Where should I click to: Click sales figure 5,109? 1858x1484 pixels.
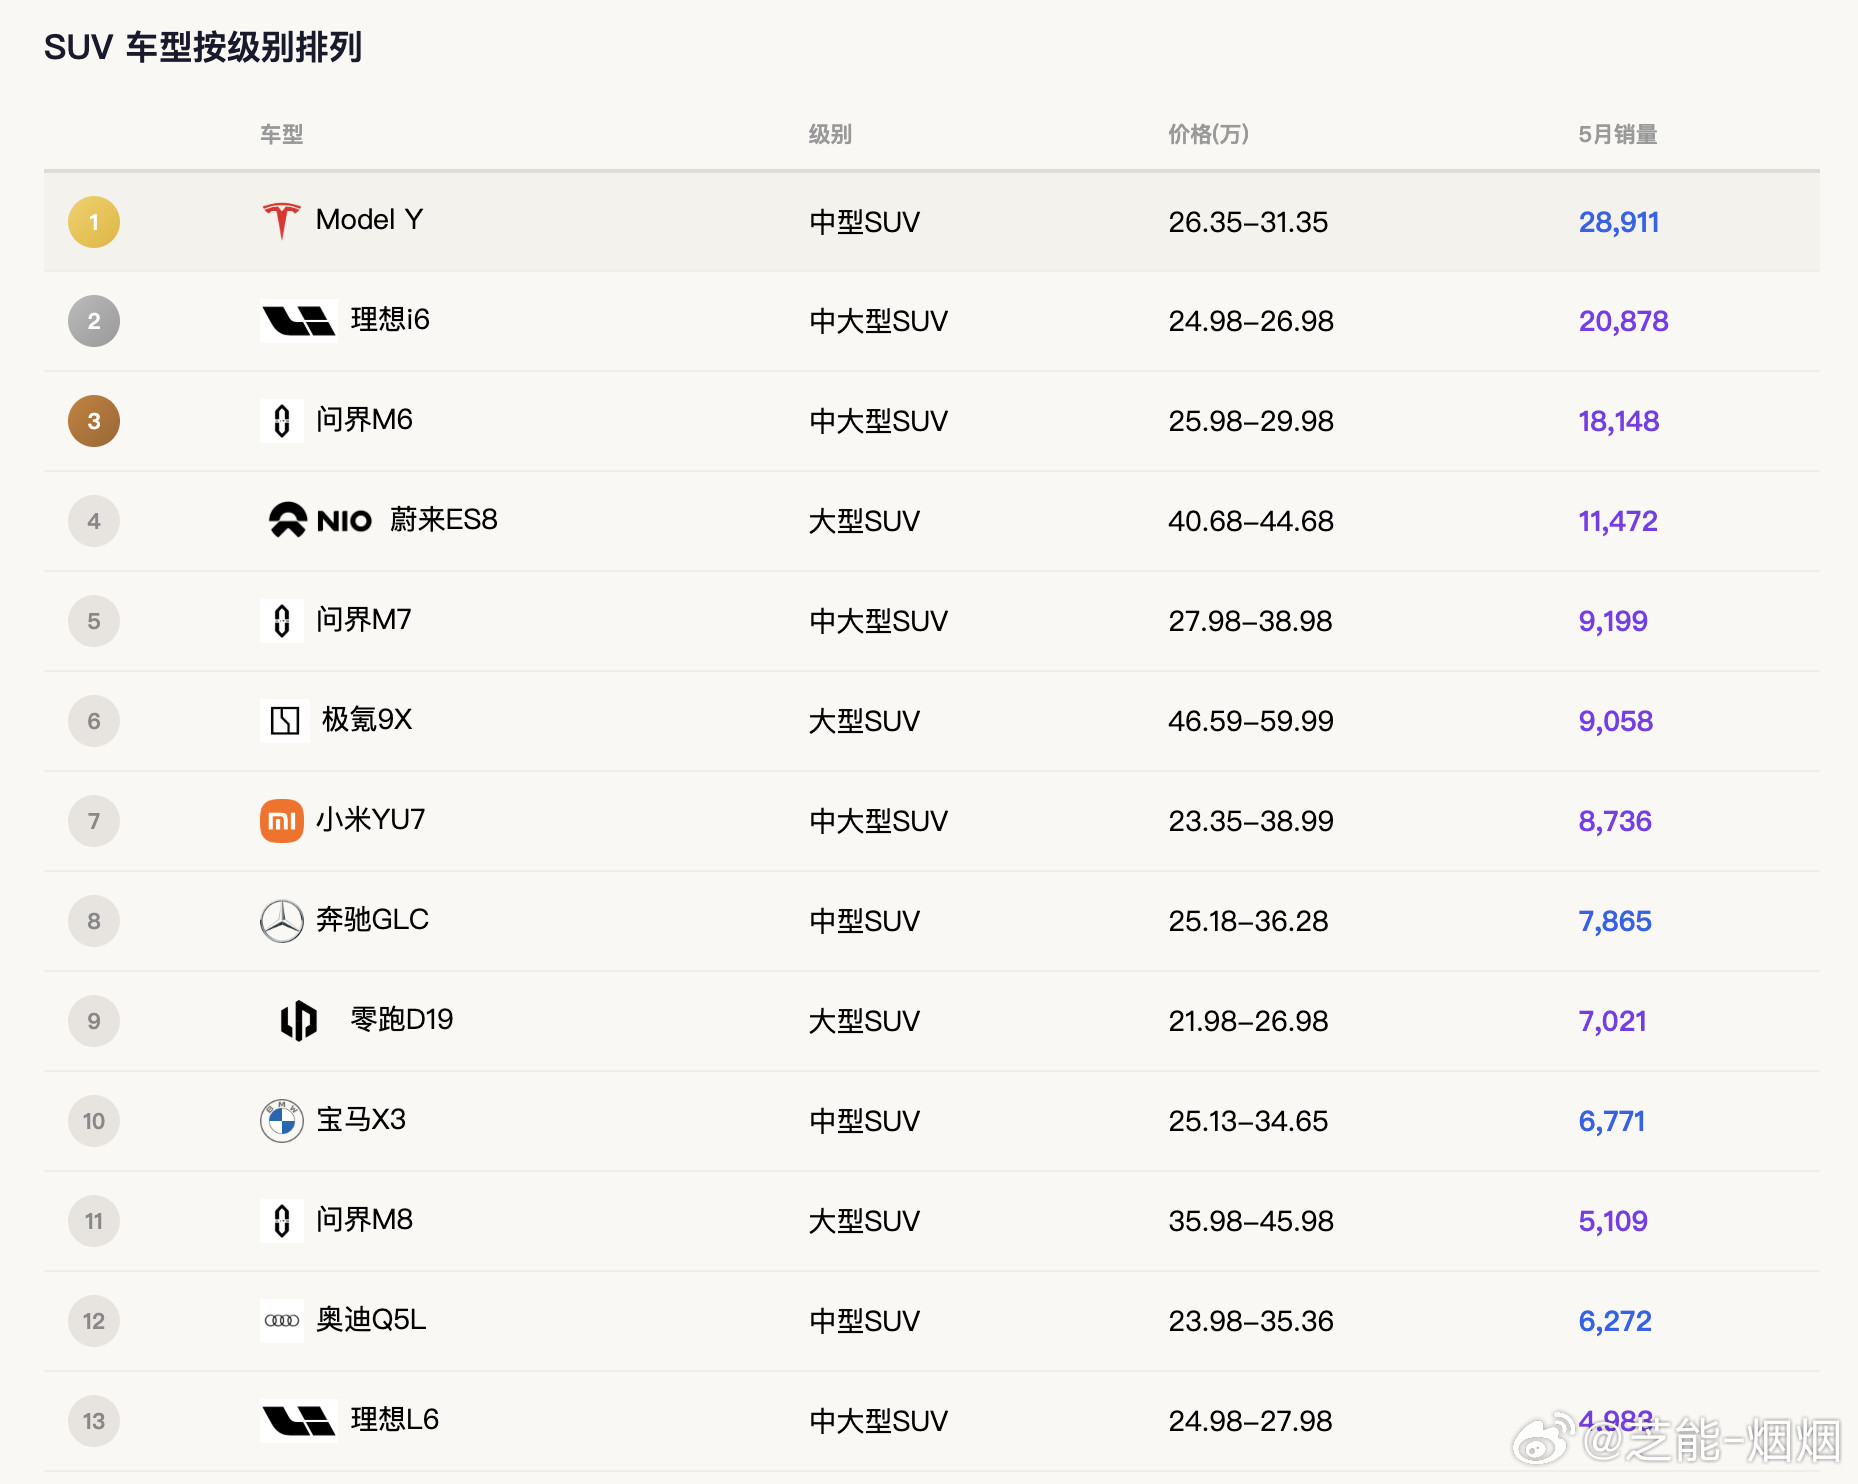pyautogui.click(x=1613, y=1221)
